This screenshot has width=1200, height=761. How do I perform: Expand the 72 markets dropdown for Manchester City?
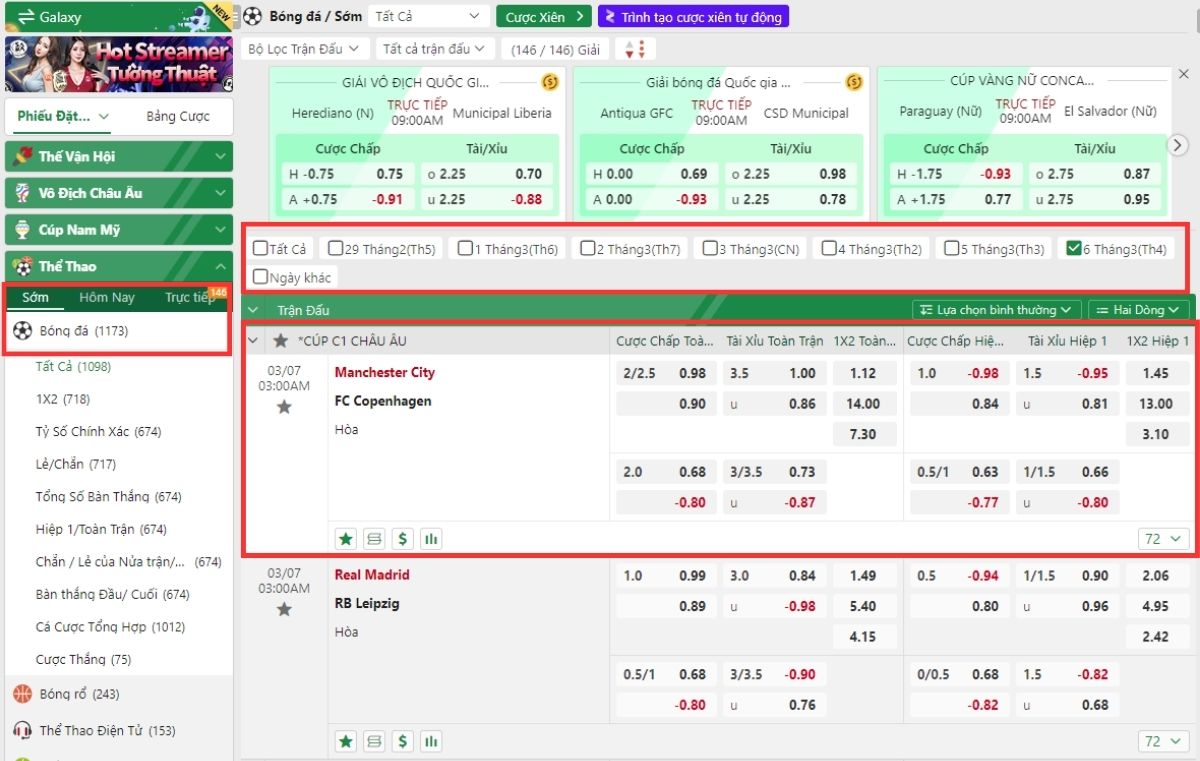coord(1163,539)
